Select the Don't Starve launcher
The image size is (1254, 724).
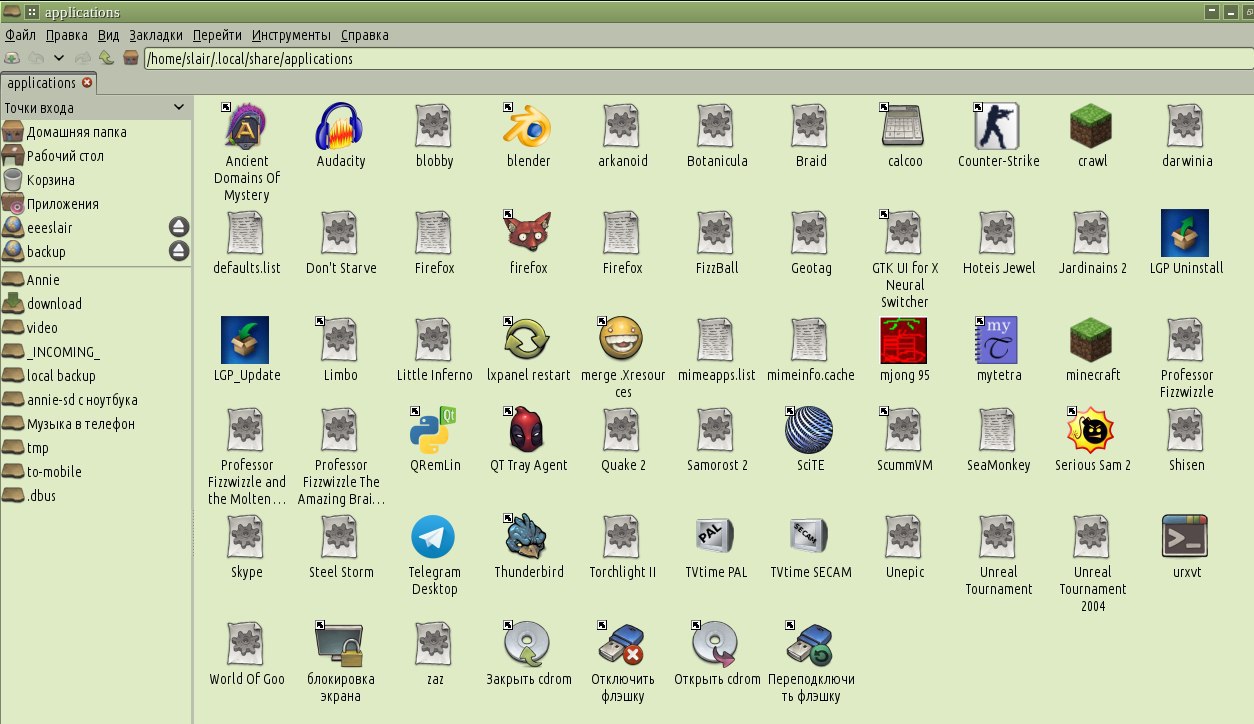(340, 243)
